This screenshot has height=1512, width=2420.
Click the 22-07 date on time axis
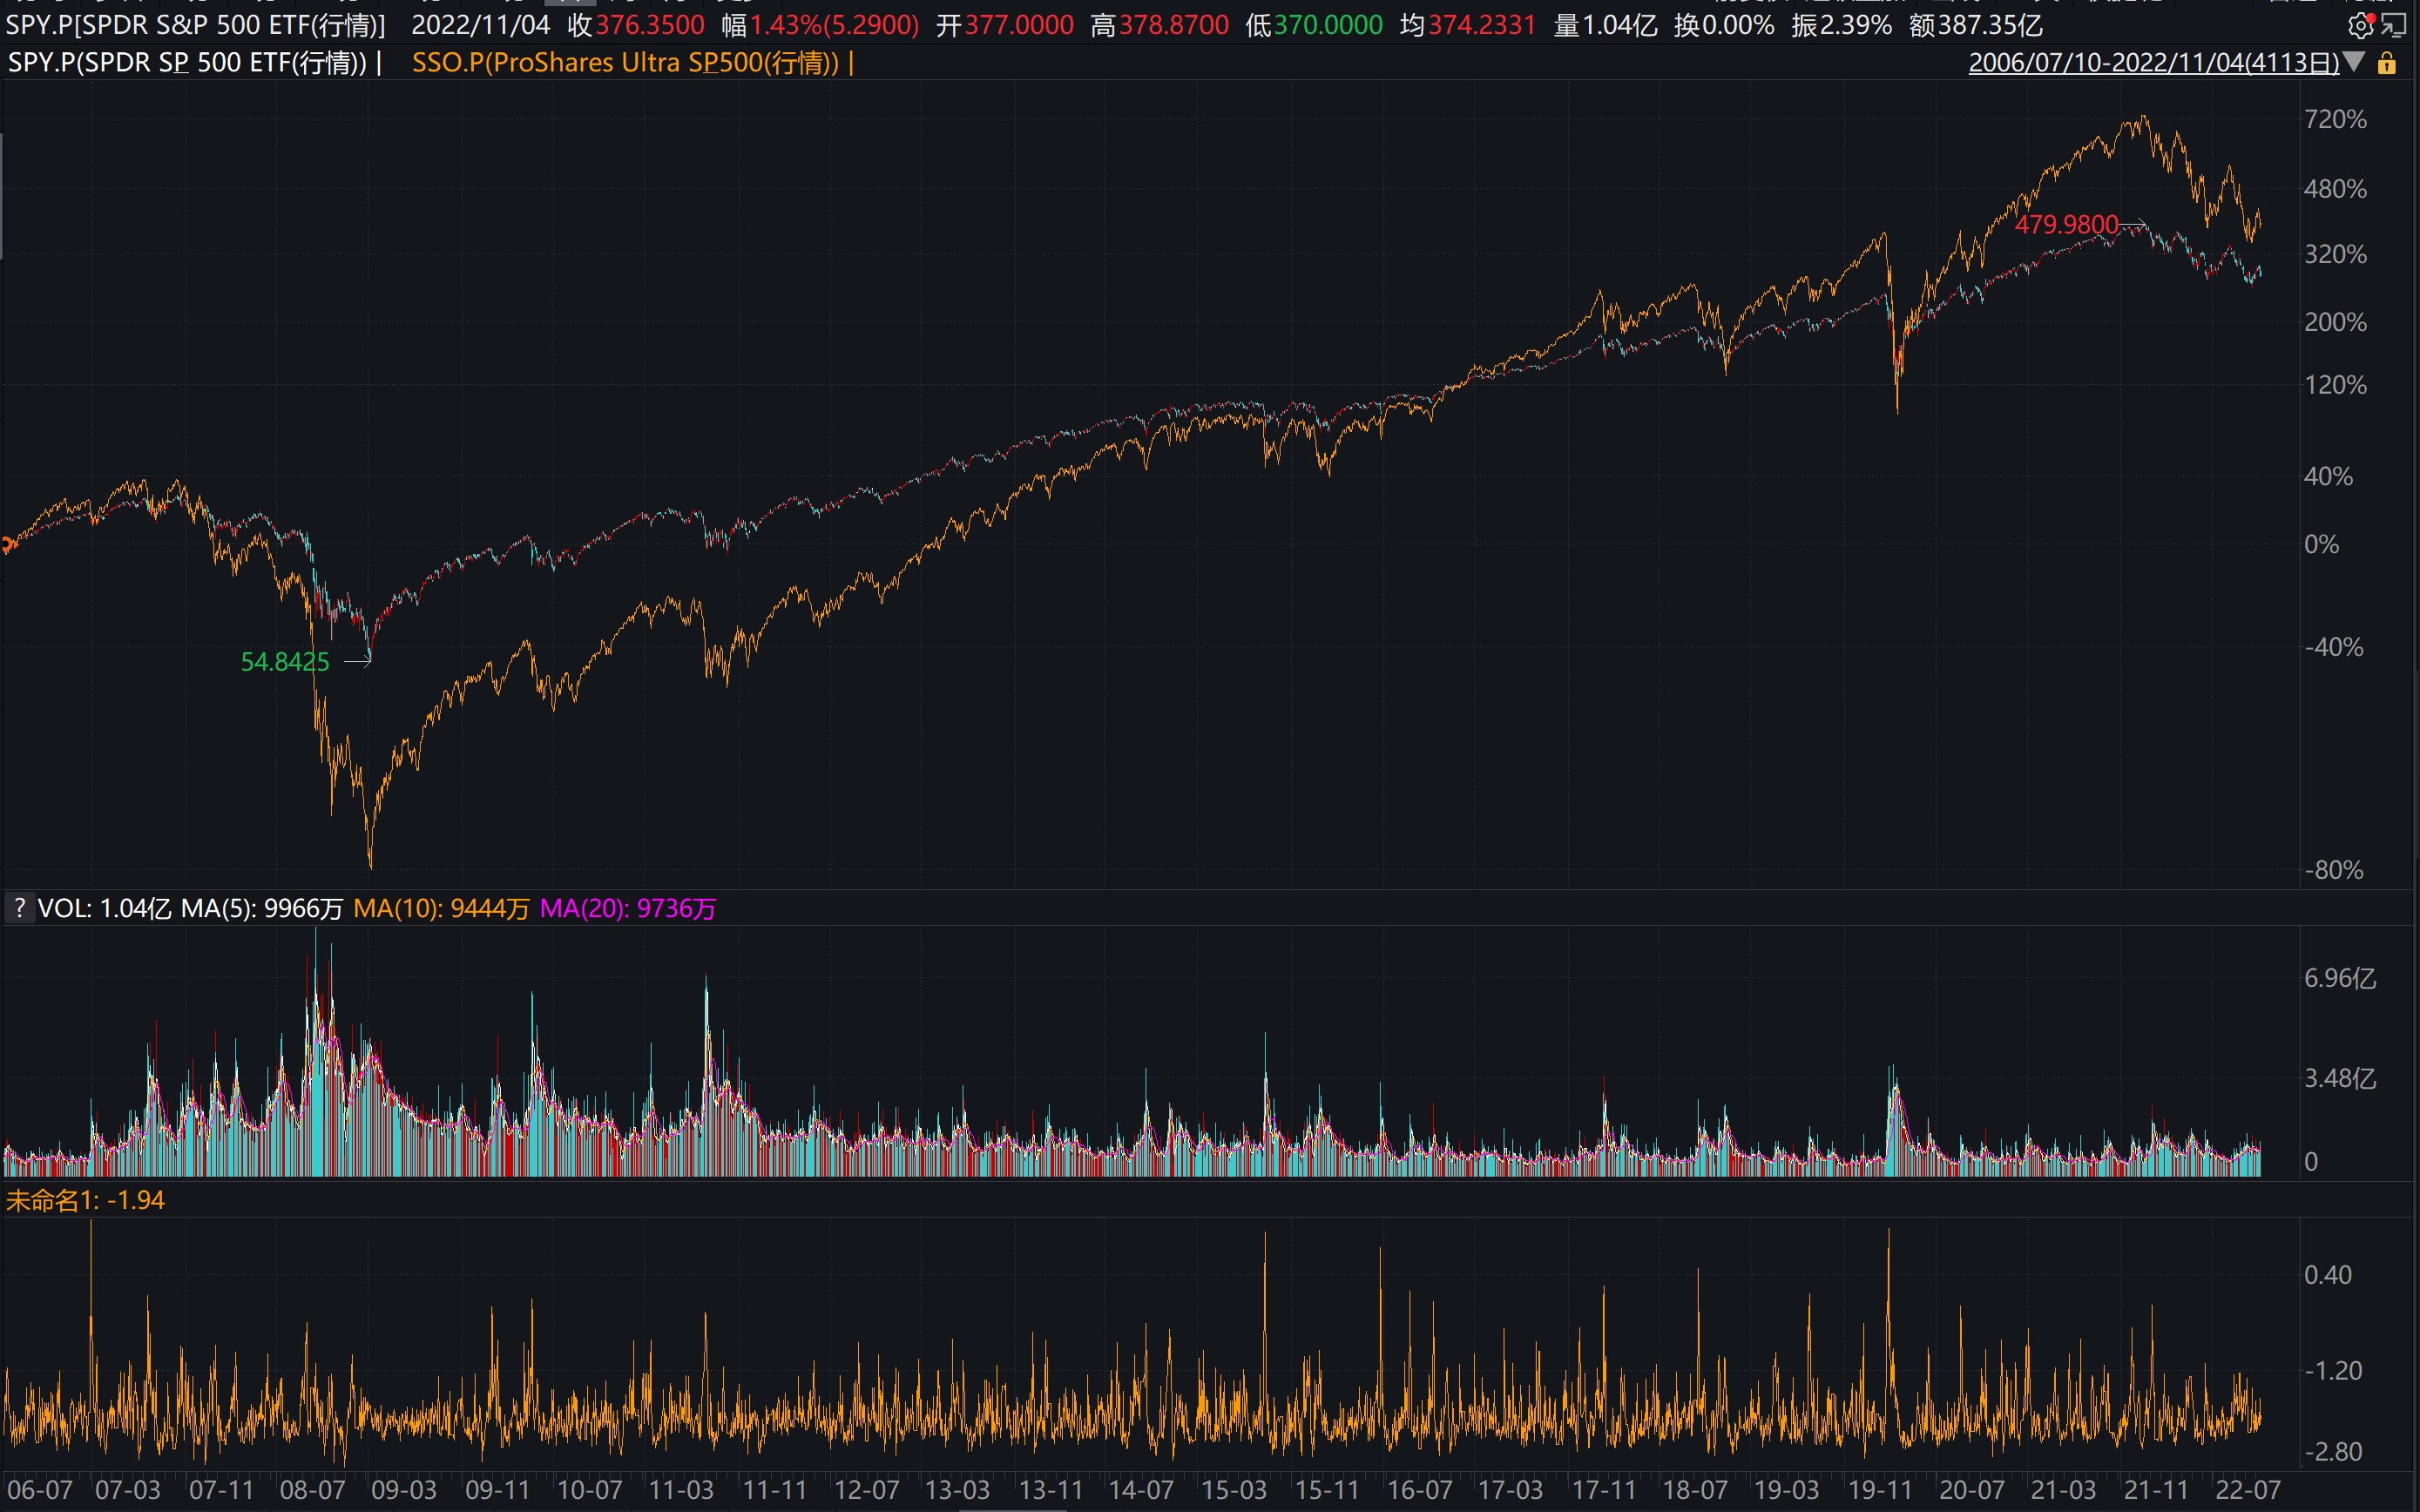click(x=2247, y=1490)
